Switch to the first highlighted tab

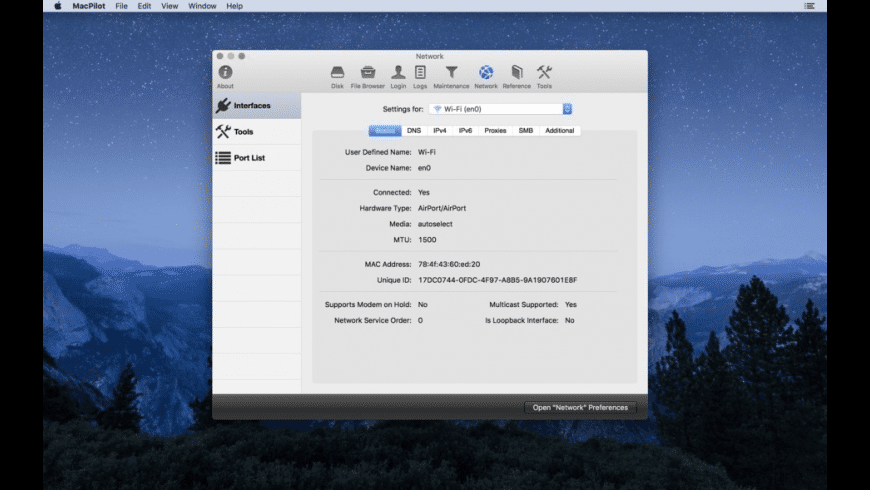385,130
